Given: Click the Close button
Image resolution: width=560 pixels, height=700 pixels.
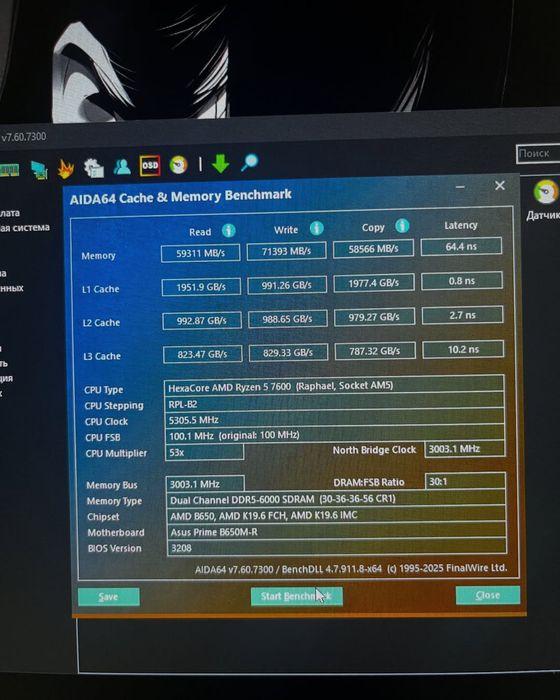Looking at the screenshot, I should [x=488, y=595].
